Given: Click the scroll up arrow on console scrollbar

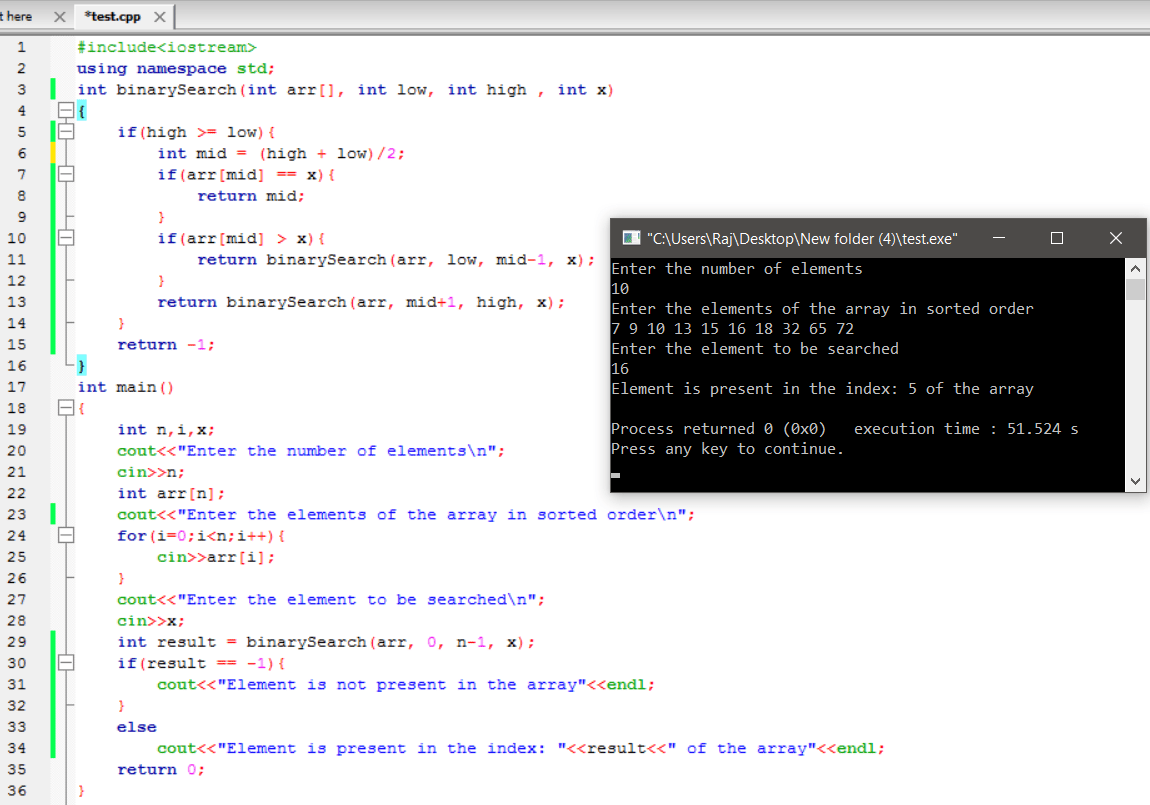Looking at the screenshot, I should 1135,267.
